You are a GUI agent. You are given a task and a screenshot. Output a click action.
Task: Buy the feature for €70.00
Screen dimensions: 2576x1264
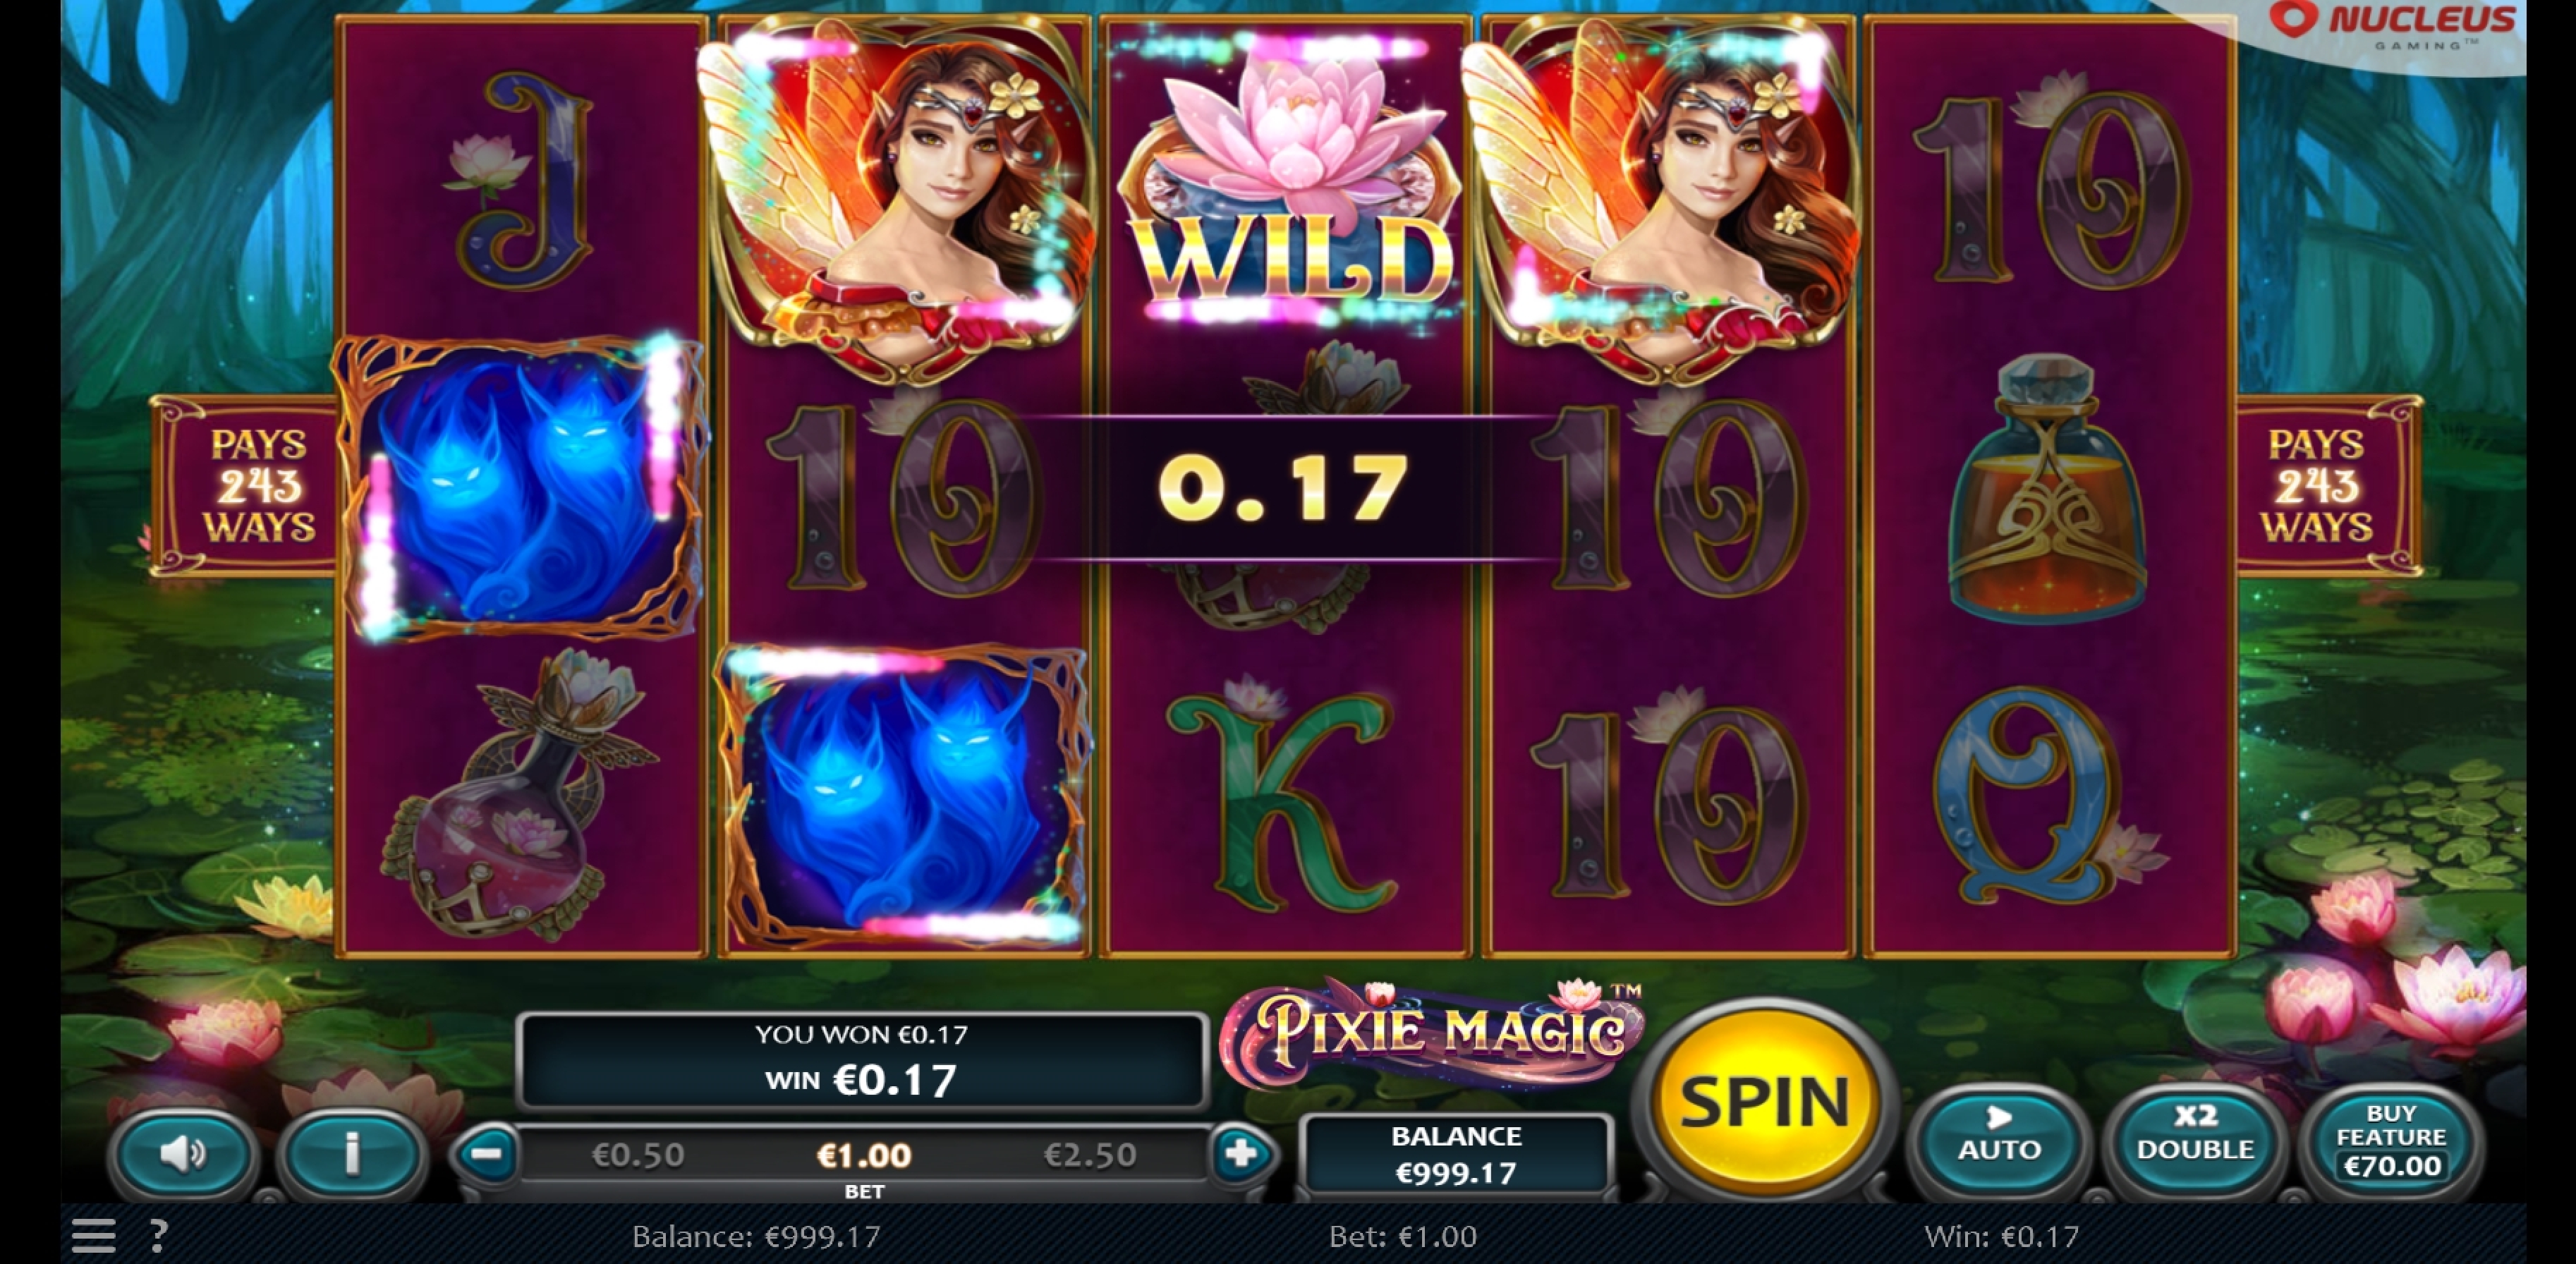[x=2392, y=1139]
